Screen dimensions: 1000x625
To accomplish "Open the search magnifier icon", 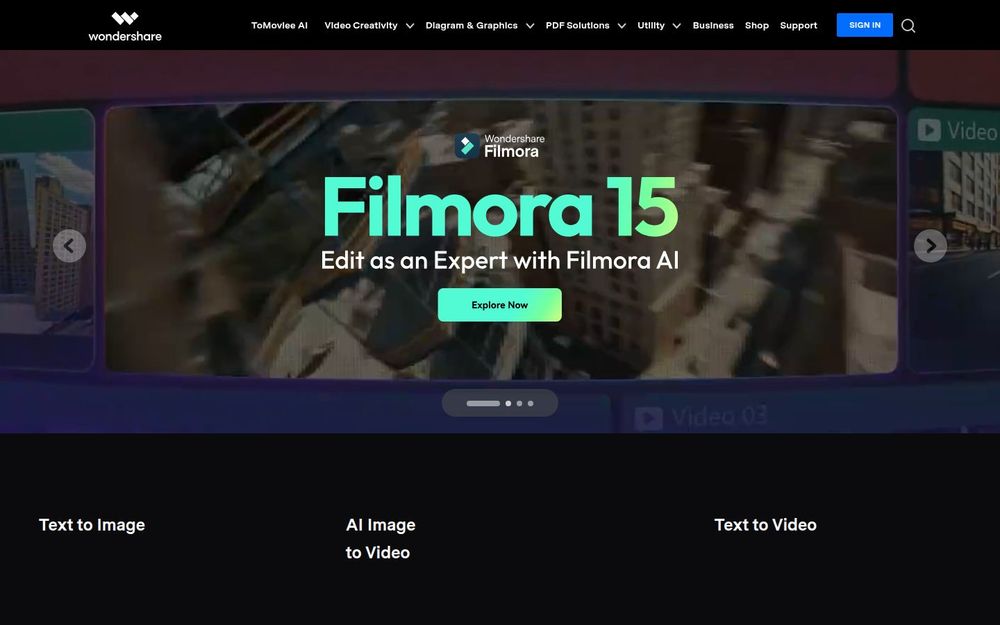I will tap(908, 26).
